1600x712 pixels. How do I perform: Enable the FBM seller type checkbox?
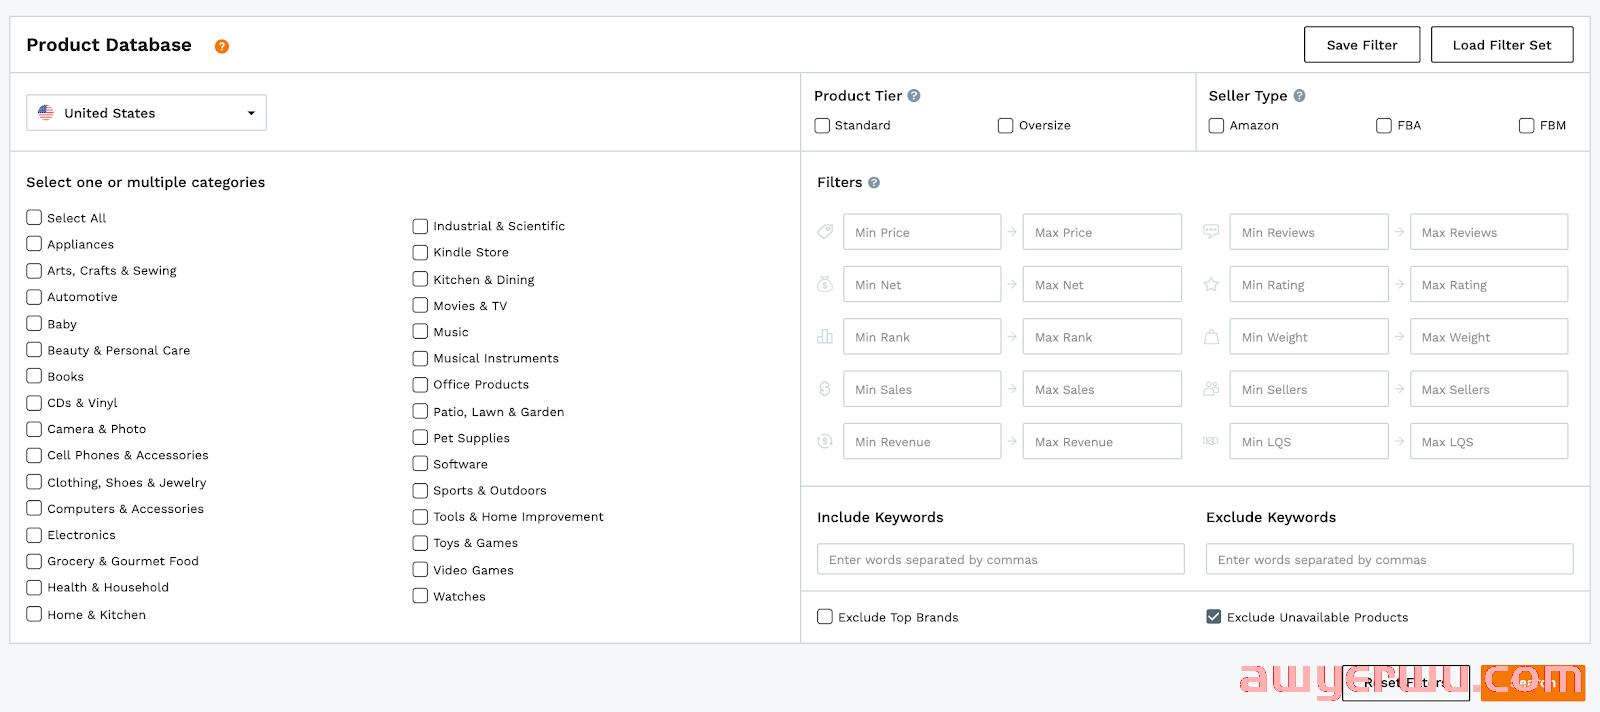[x=1526, y=125]
